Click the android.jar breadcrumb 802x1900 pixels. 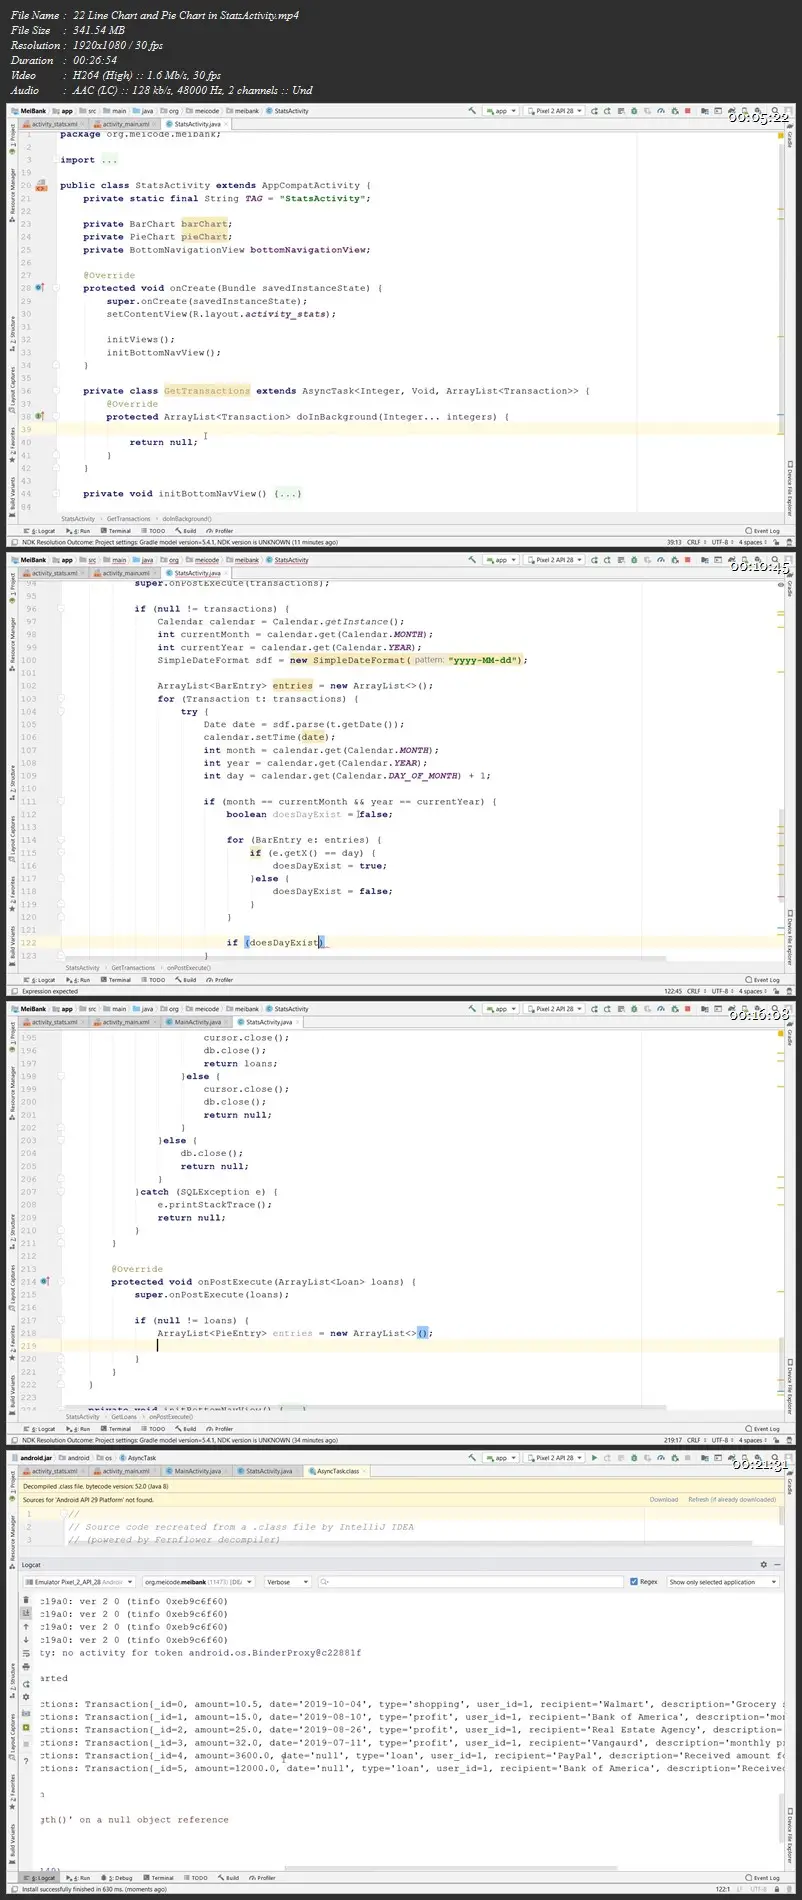tap(35, 1458)
